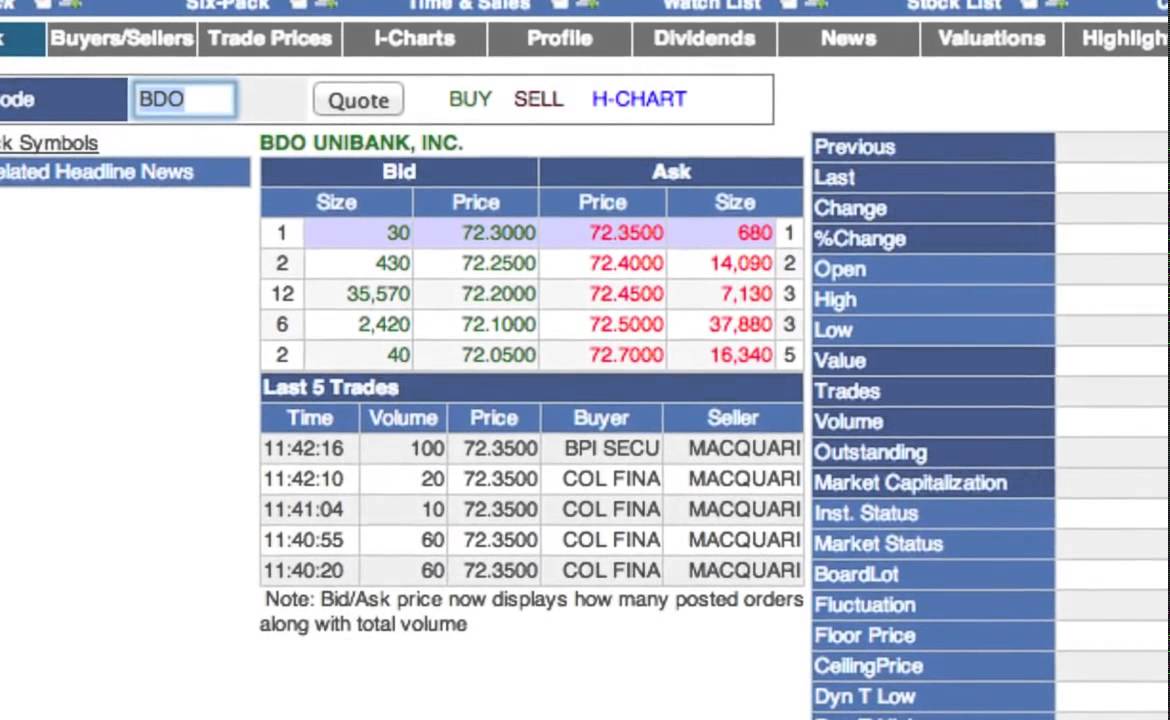1170x720 pixels.
Task: Click the stock code field containing BDO
Action: (x=184, y=99)
